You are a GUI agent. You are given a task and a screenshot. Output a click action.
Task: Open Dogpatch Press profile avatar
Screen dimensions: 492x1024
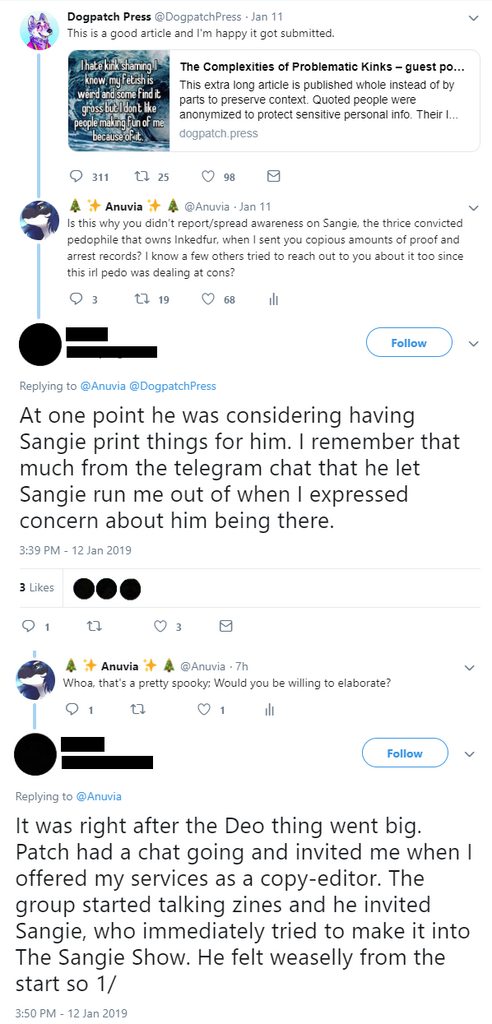tap(40, 30)
